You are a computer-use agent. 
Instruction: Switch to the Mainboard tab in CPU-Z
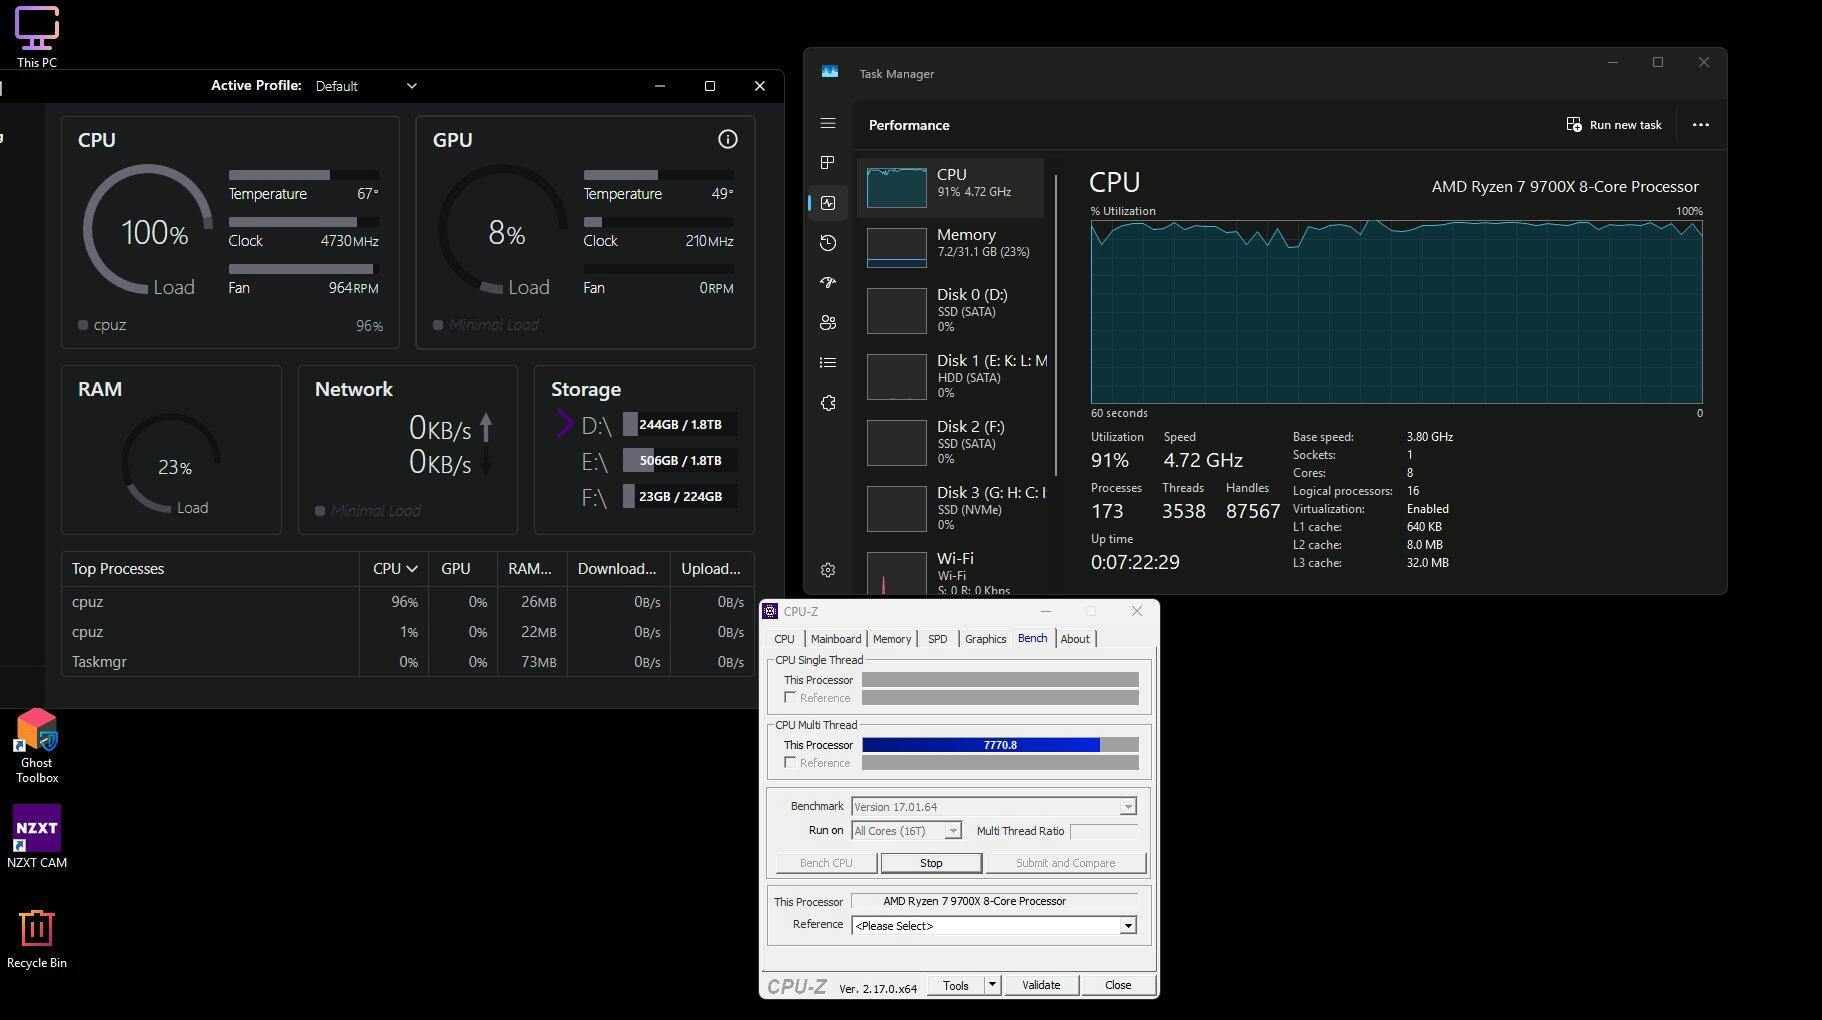835,639
